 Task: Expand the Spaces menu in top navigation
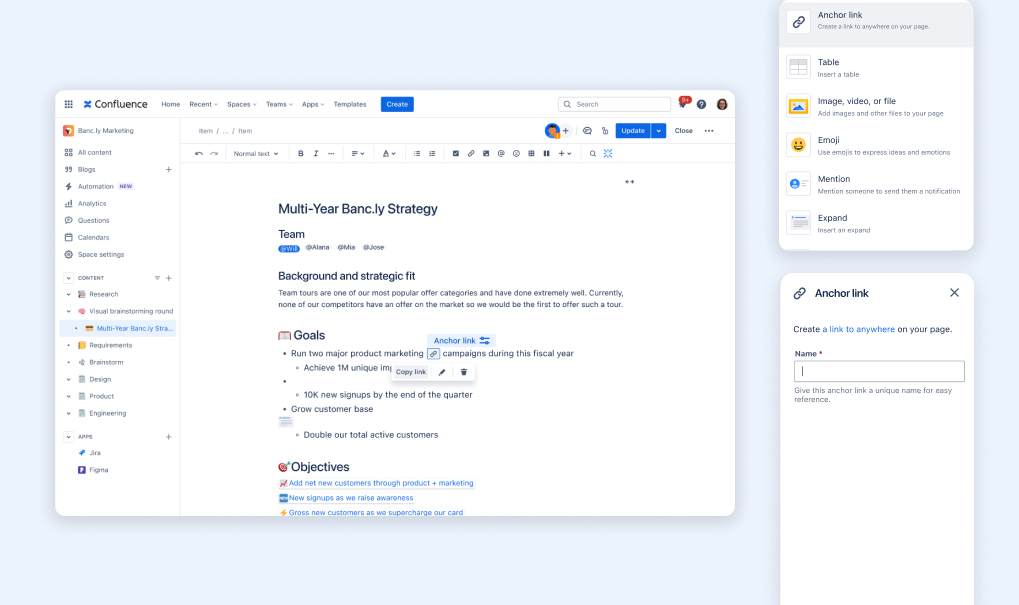click(x=241, y=104)
